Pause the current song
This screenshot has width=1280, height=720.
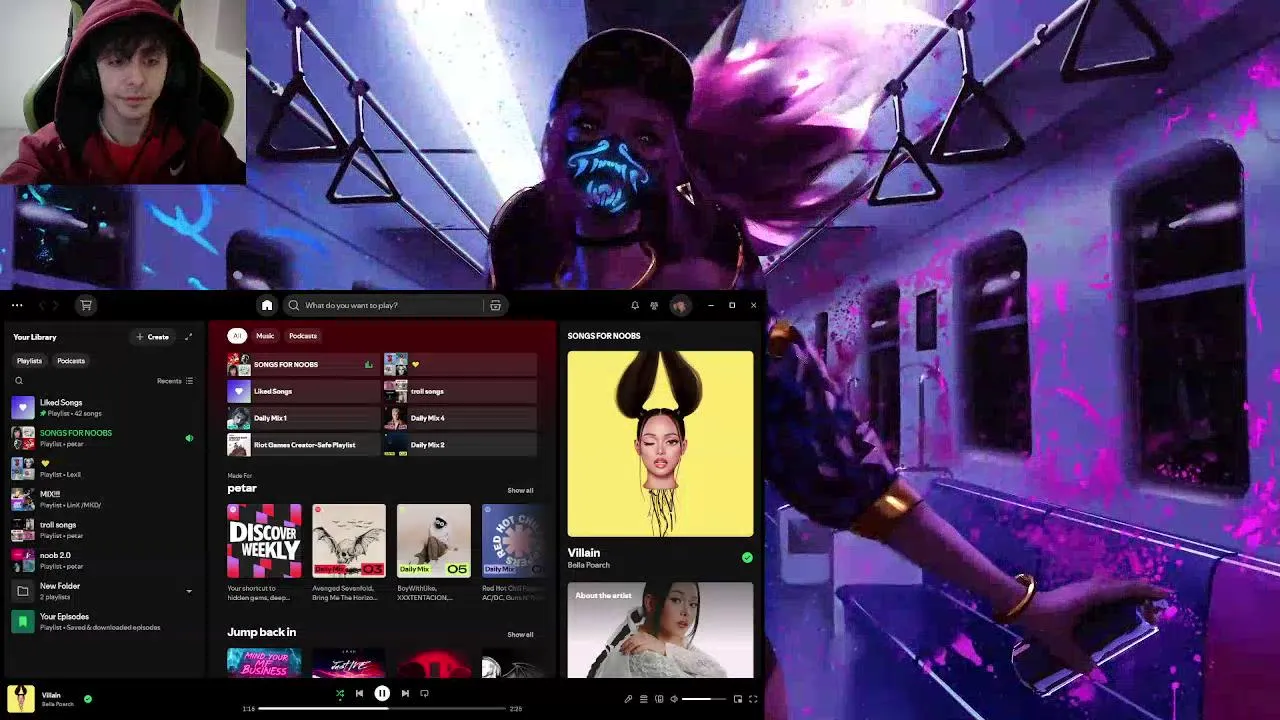[382, 693]
